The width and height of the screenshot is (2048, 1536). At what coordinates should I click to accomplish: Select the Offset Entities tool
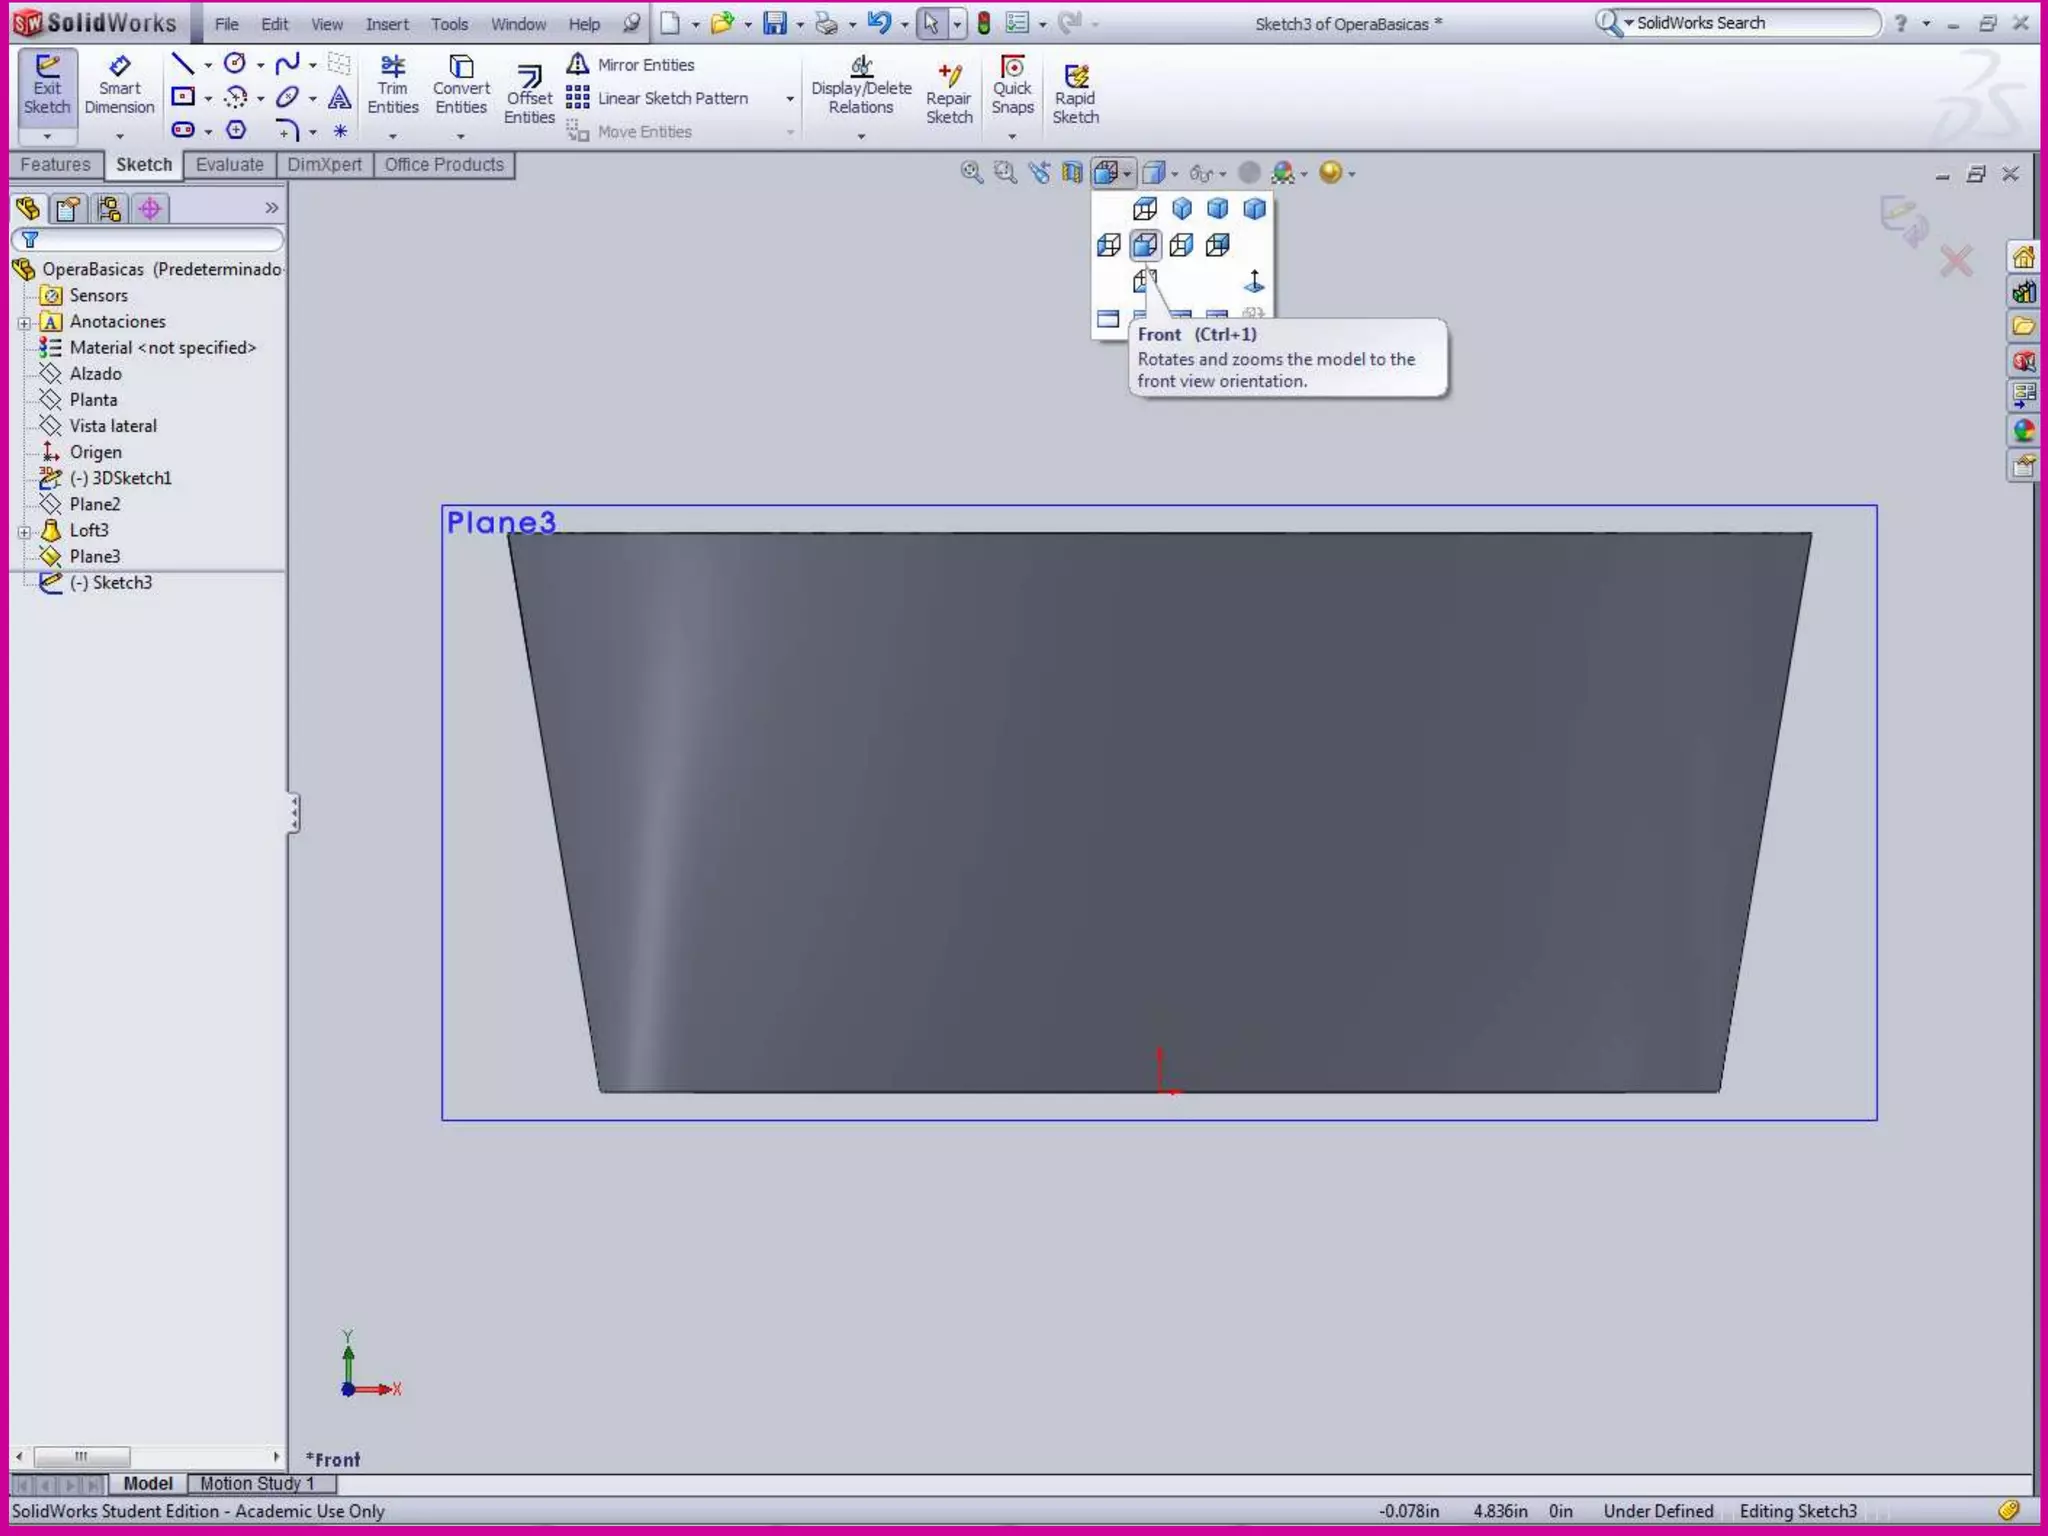[x=529, y=96]
